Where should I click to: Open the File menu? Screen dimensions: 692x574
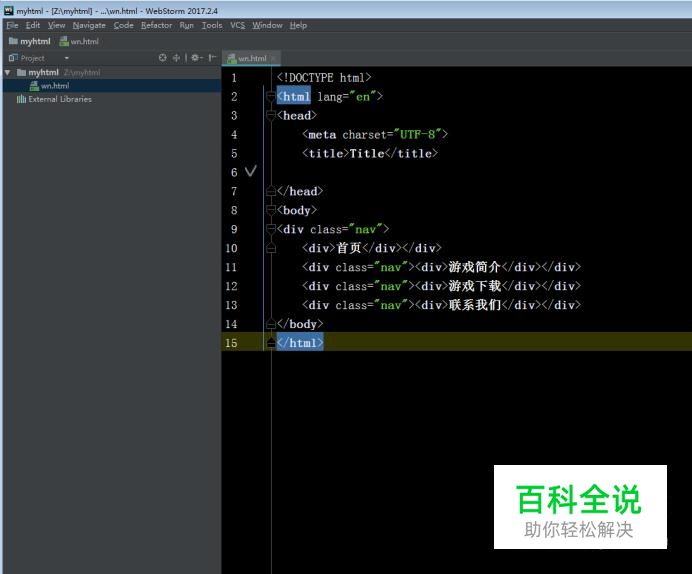[12, 25]
